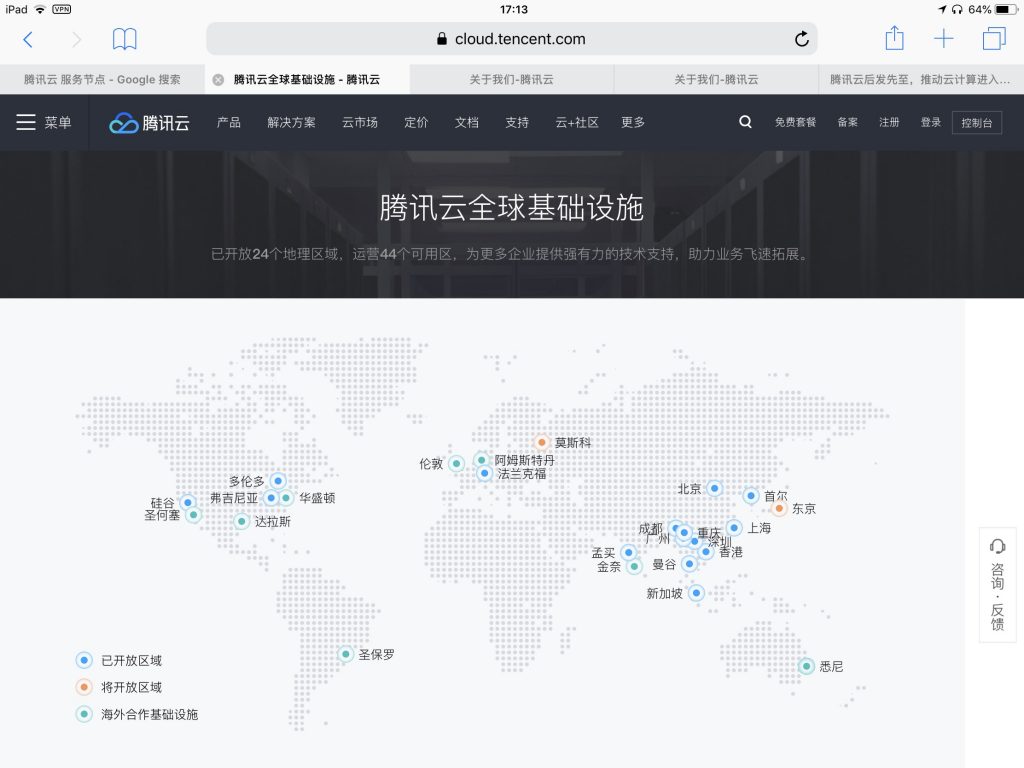Open the 解决方案 nav menu
This screenshot has width=1024, height=768.
point(291,122)
